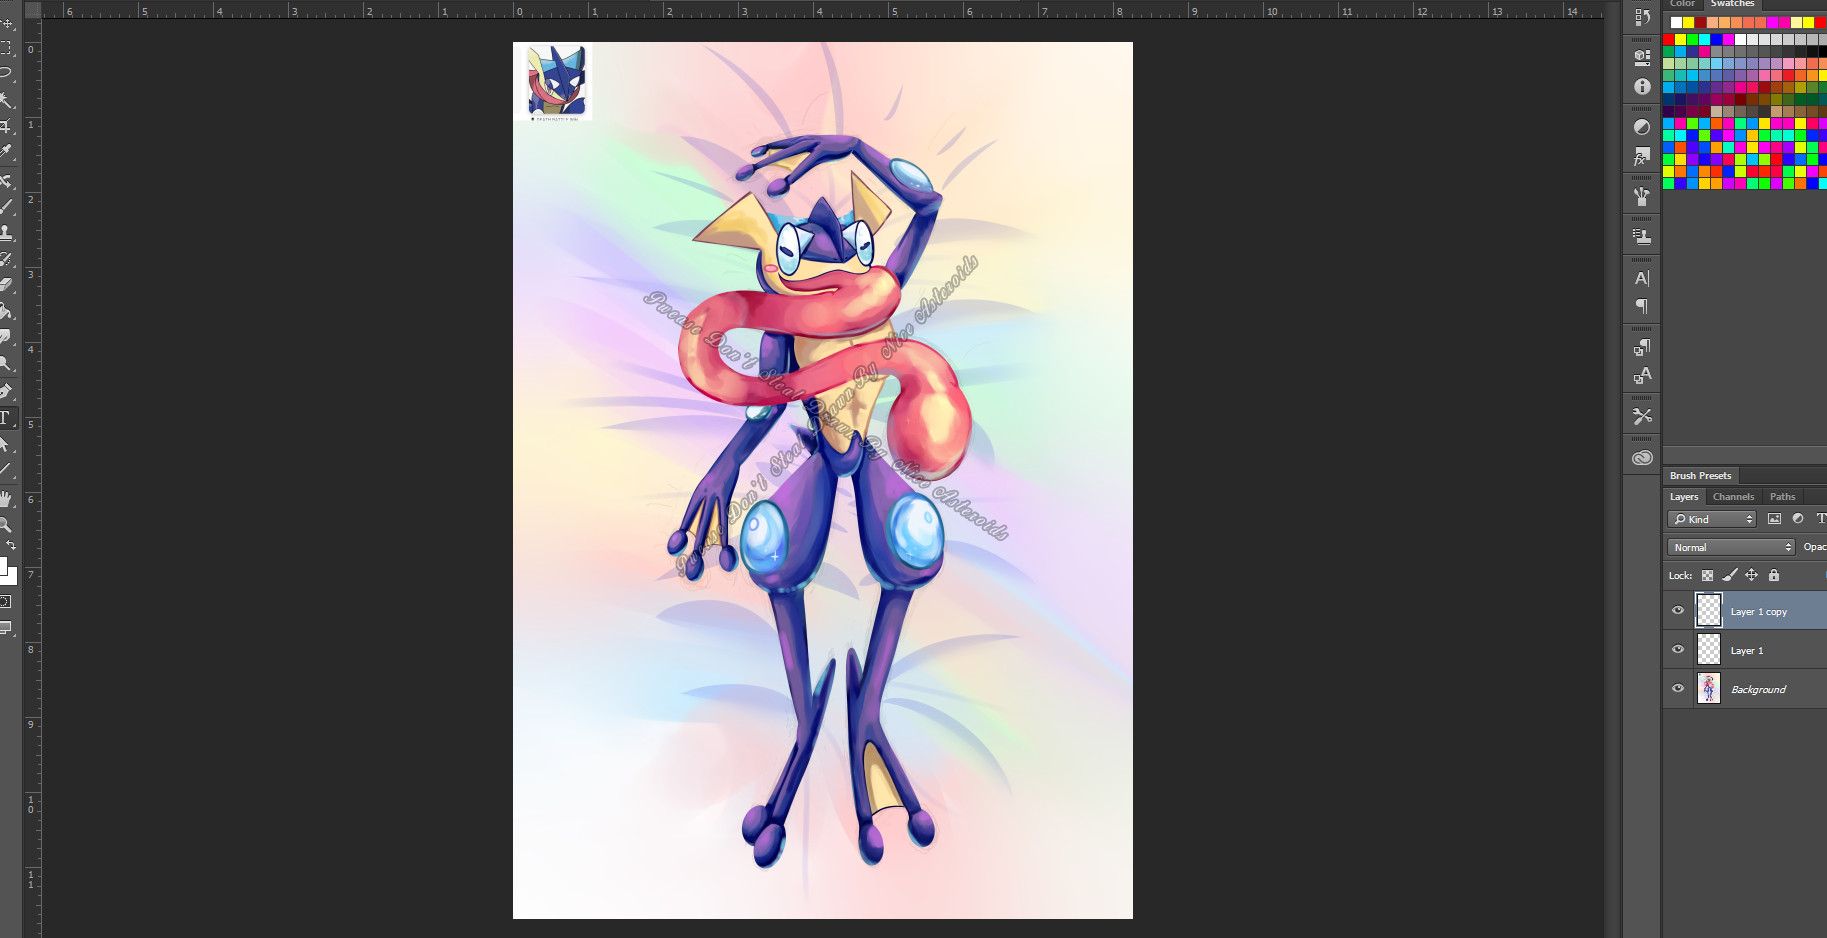Select the Lasso tool
The image size is (1827, 938).
click(x=6, y=74)
